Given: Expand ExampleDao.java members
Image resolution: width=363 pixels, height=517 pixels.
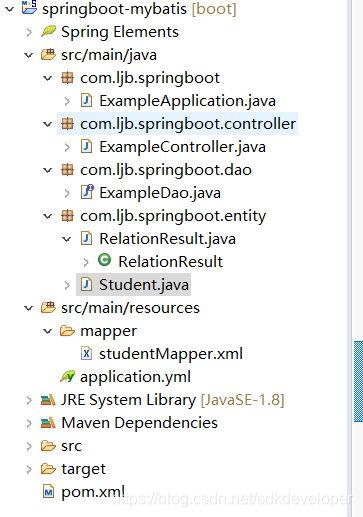Looking at the screenshot, I should point(67,193).
